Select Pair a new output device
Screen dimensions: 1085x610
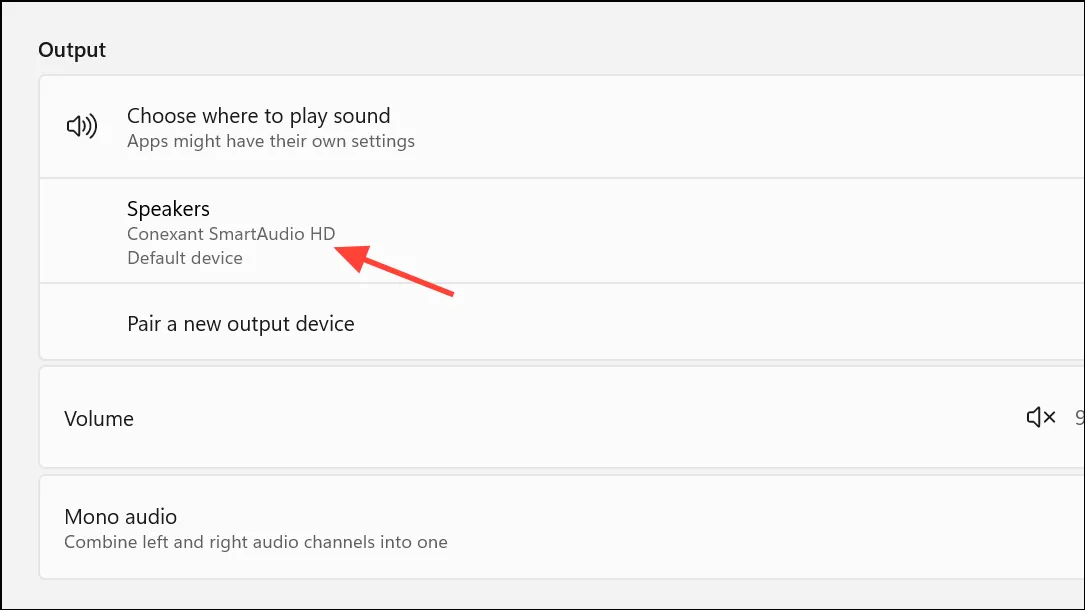tap(562, 323)
